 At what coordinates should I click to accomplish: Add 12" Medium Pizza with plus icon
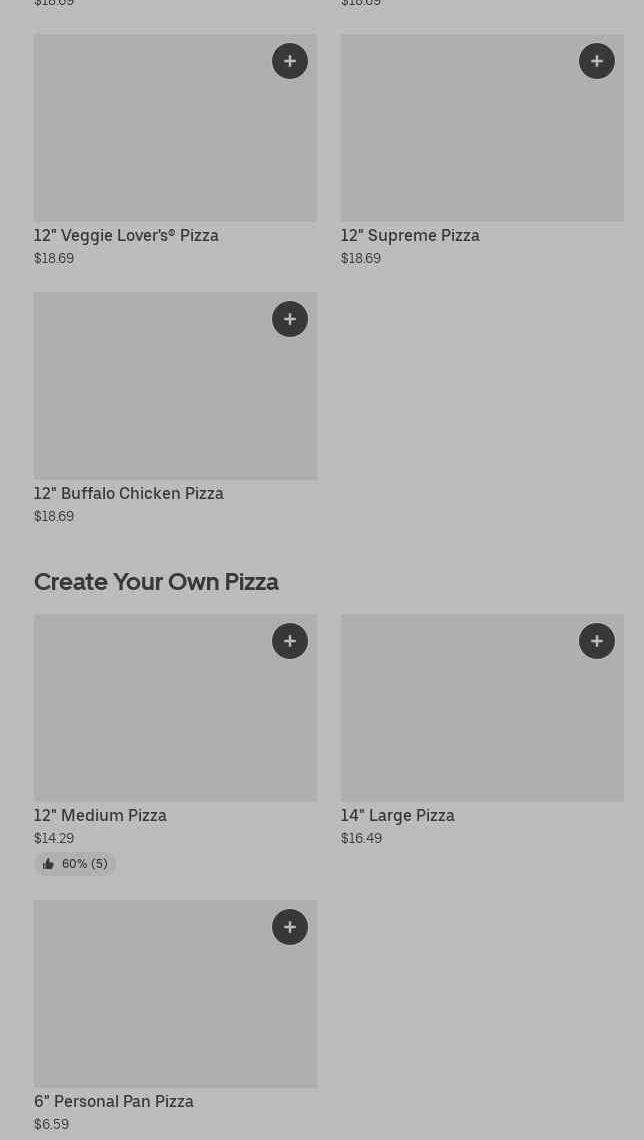coord(290,641)
